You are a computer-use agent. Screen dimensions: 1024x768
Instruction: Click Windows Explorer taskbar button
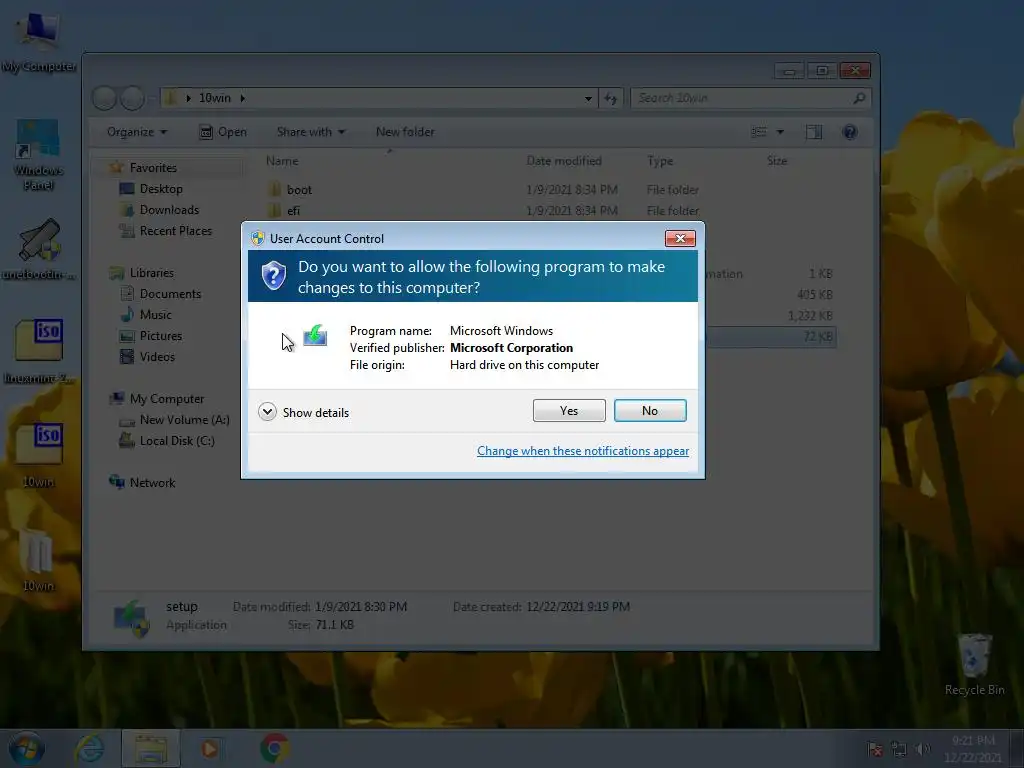click(x=150, y=748)
